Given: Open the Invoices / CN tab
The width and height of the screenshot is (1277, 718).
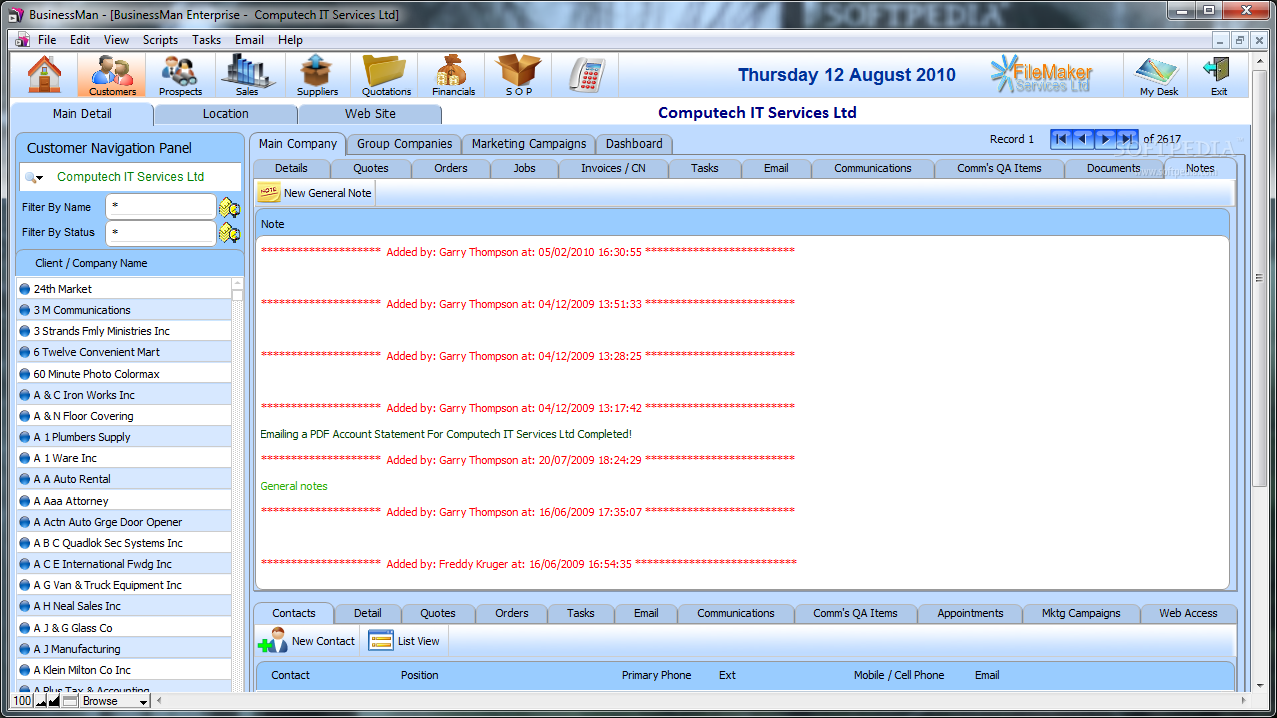Looking at the screenshot, I should pyautogui.click(x=613, y=168).
